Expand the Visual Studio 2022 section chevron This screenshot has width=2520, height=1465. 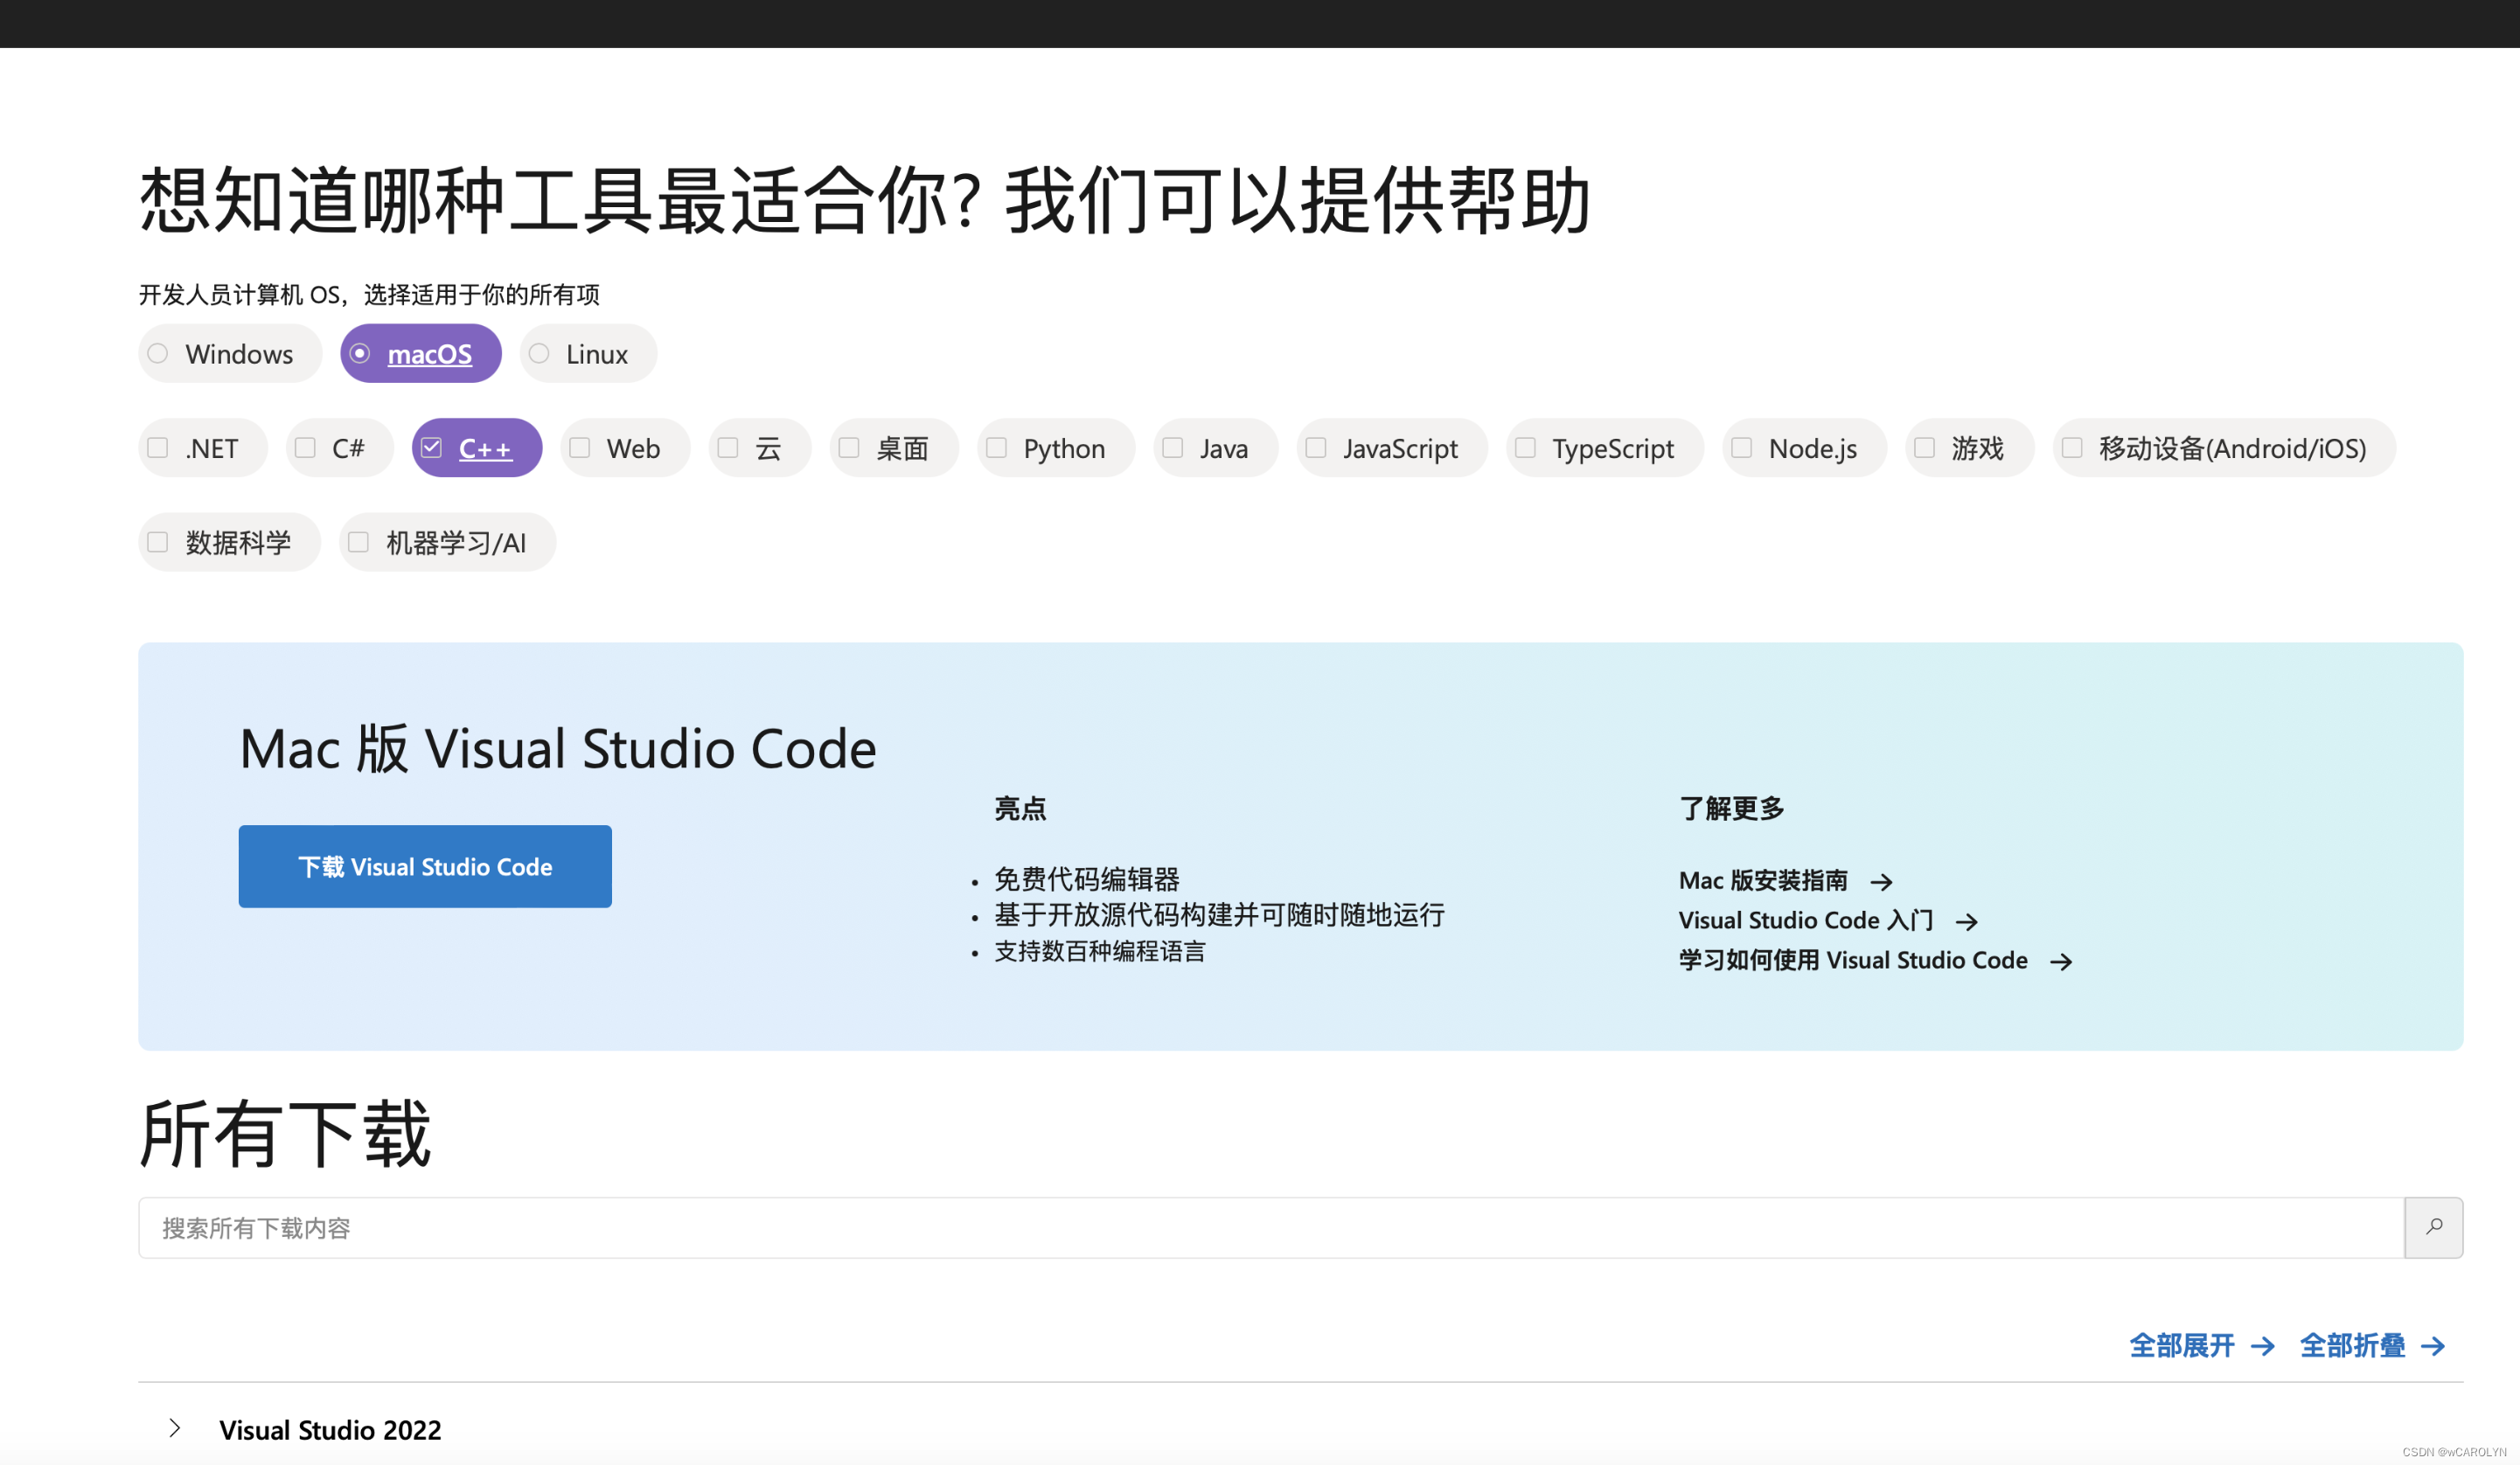click(x=175, y=1429)
